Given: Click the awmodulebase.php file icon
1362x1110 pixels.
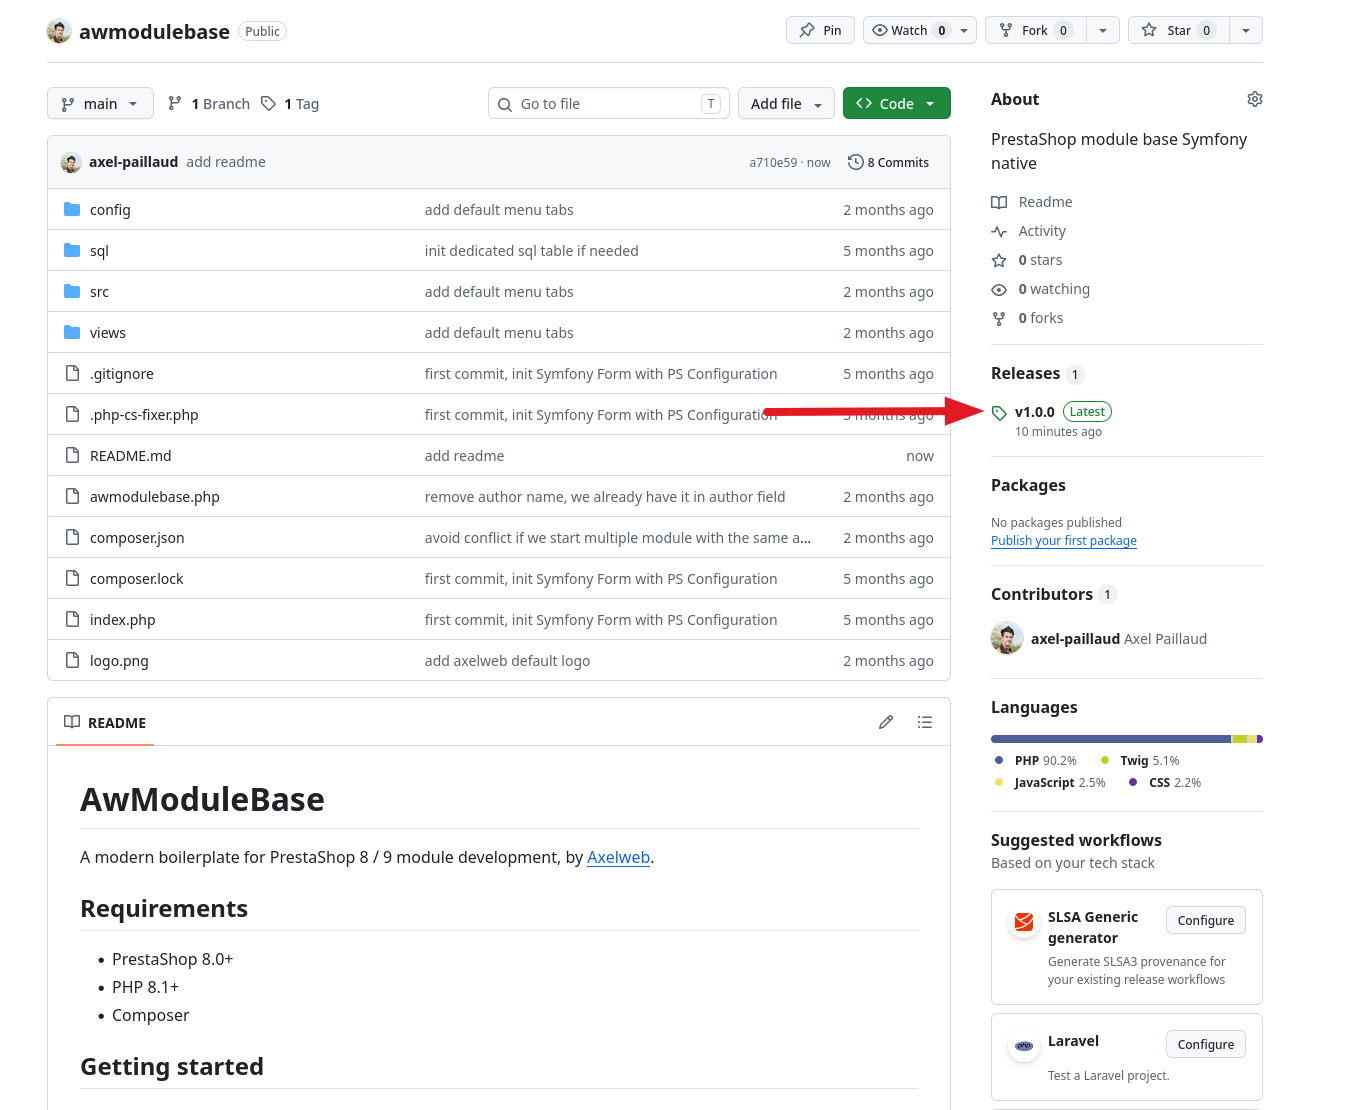Looking at the screenshot, I should point(72,496).
